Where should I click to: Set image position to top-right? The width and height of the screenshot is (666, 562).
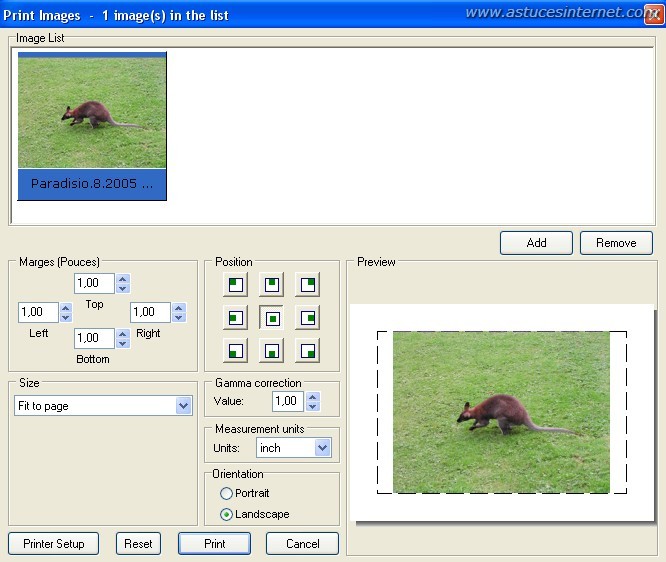308,284
